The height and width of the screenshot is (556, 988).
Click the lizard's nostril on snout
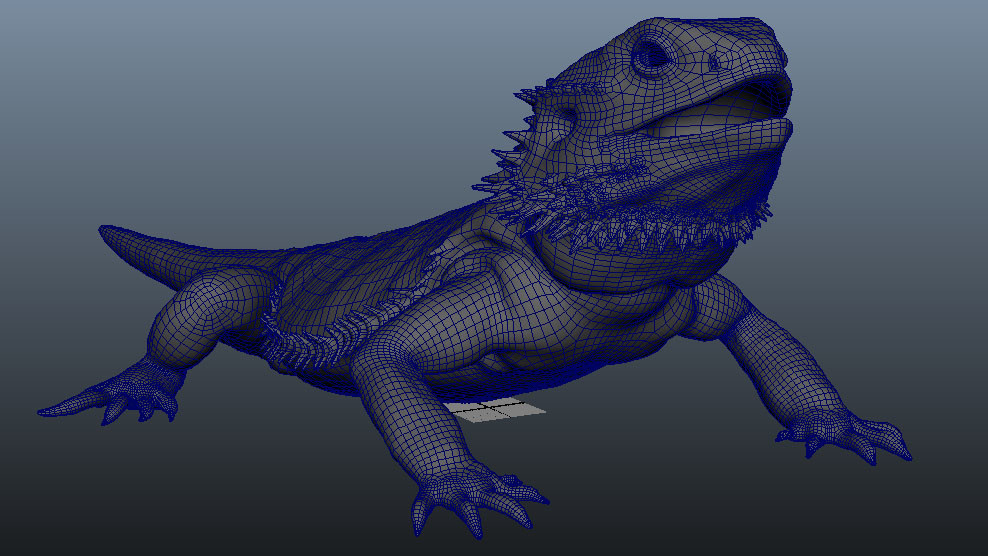pyautogui.click(x=715, y=62)
